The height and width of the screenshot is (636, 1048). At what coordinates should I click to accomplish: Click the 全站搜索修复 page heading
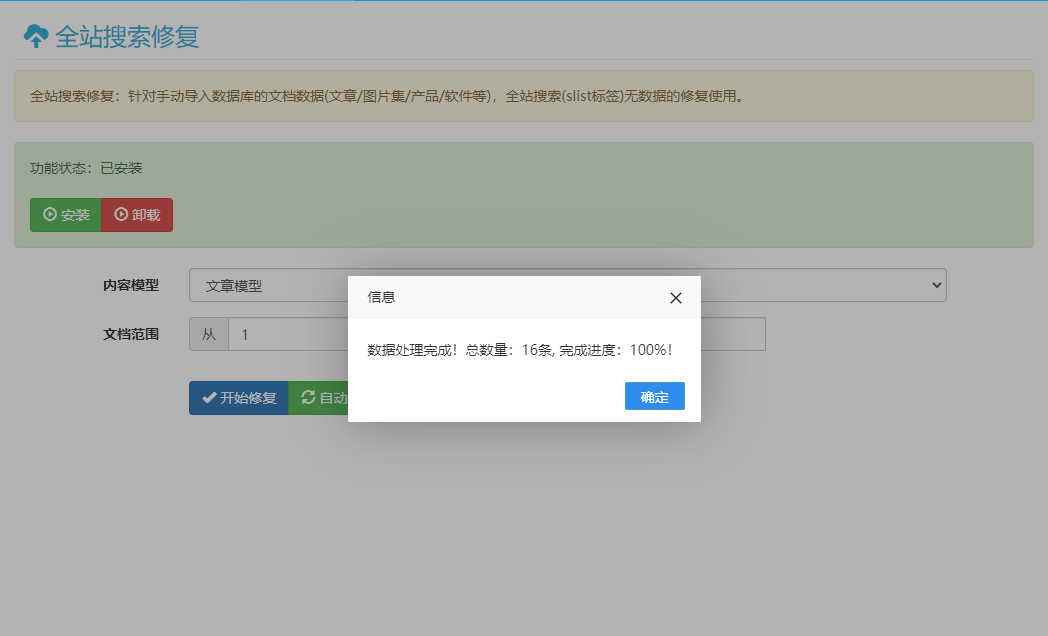coord(126,37)
